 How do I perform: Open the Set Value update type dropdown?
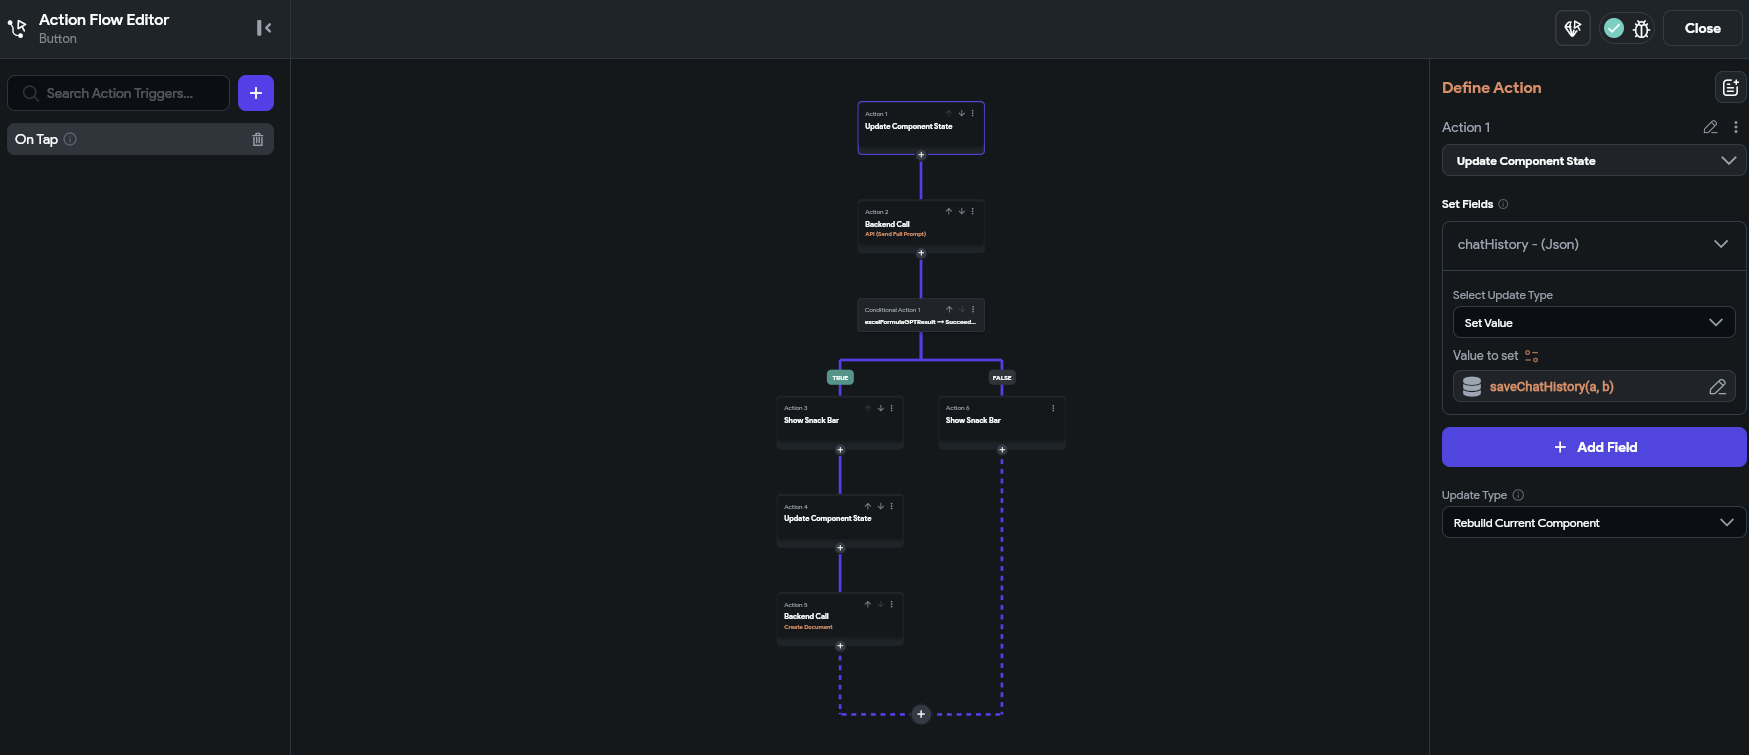(1593, 322)
